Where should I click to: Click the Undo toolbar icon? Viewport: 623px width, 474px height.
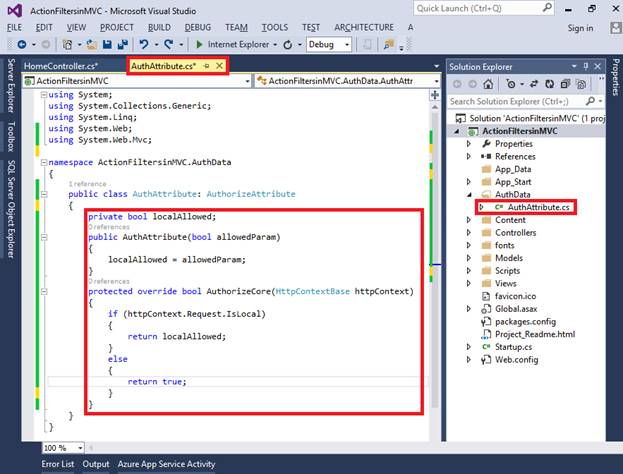(145, 45)
